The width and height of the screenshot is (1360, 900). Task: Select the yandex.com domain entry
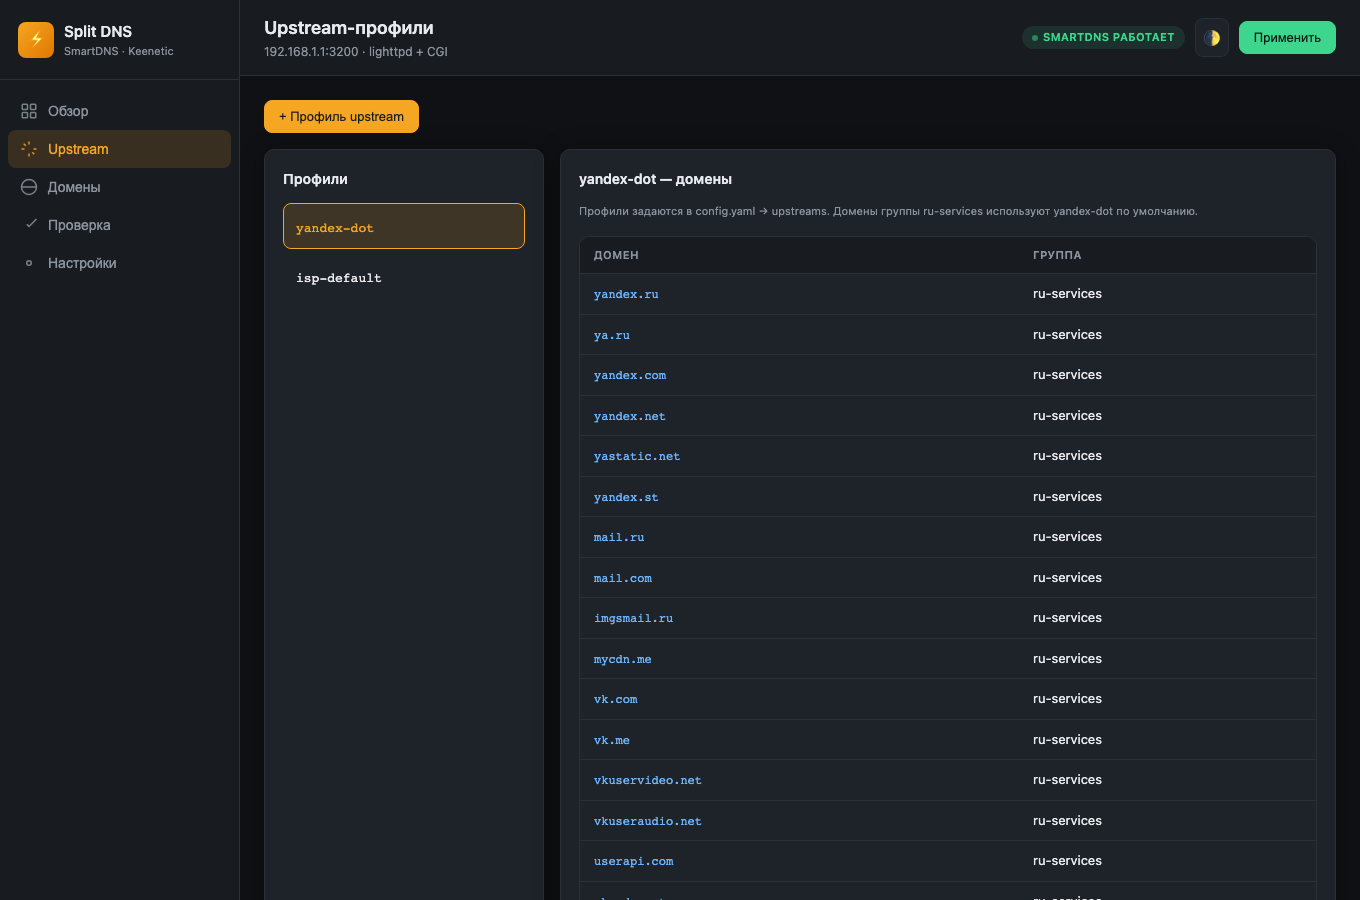pos(630,375)
